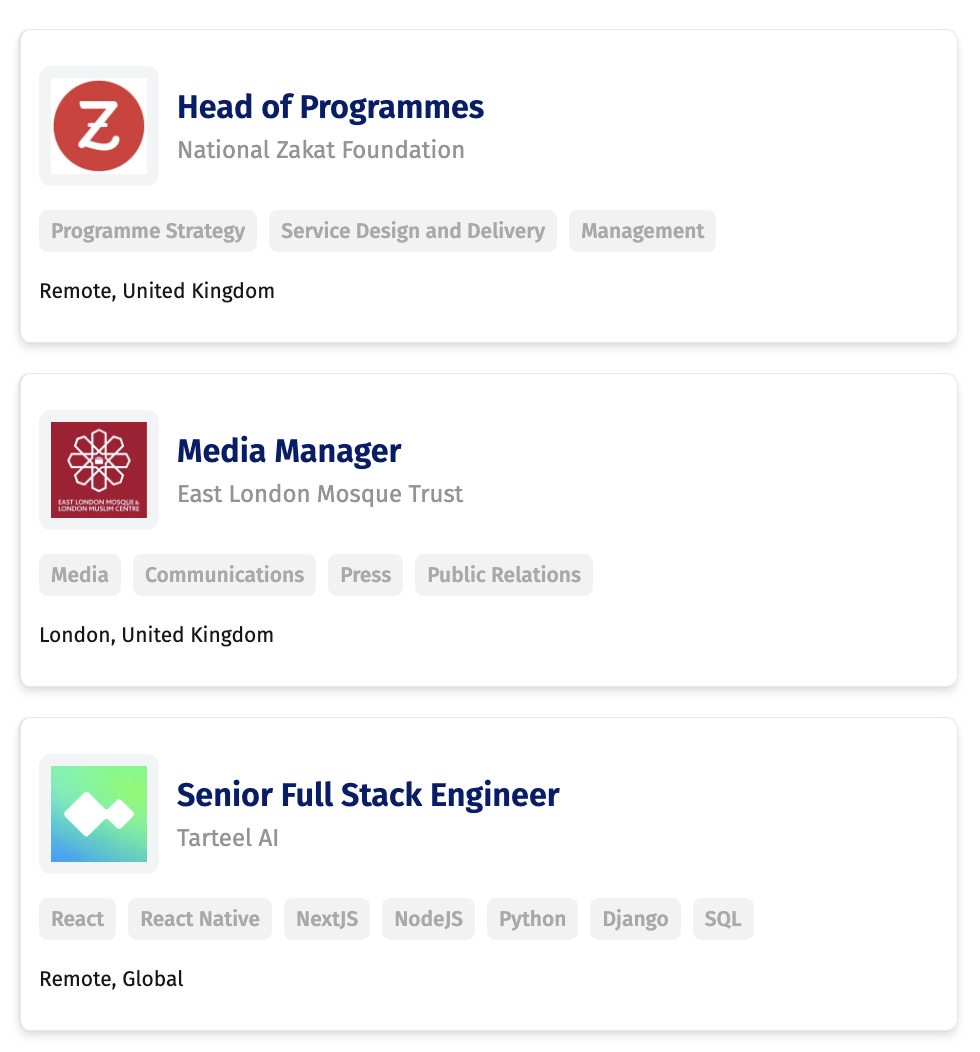The height and width of the screenshot is (1052, 980).
Task: Click the React Native skill tag
Action: (x=199, y=919)
